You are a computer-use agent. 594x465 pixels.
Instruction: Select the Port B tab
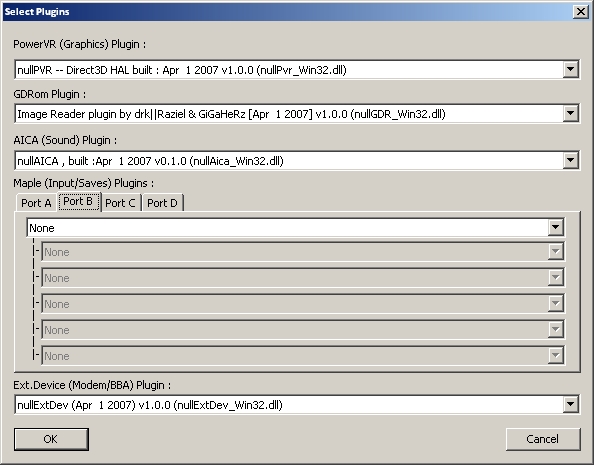click(x=78, y=201)
